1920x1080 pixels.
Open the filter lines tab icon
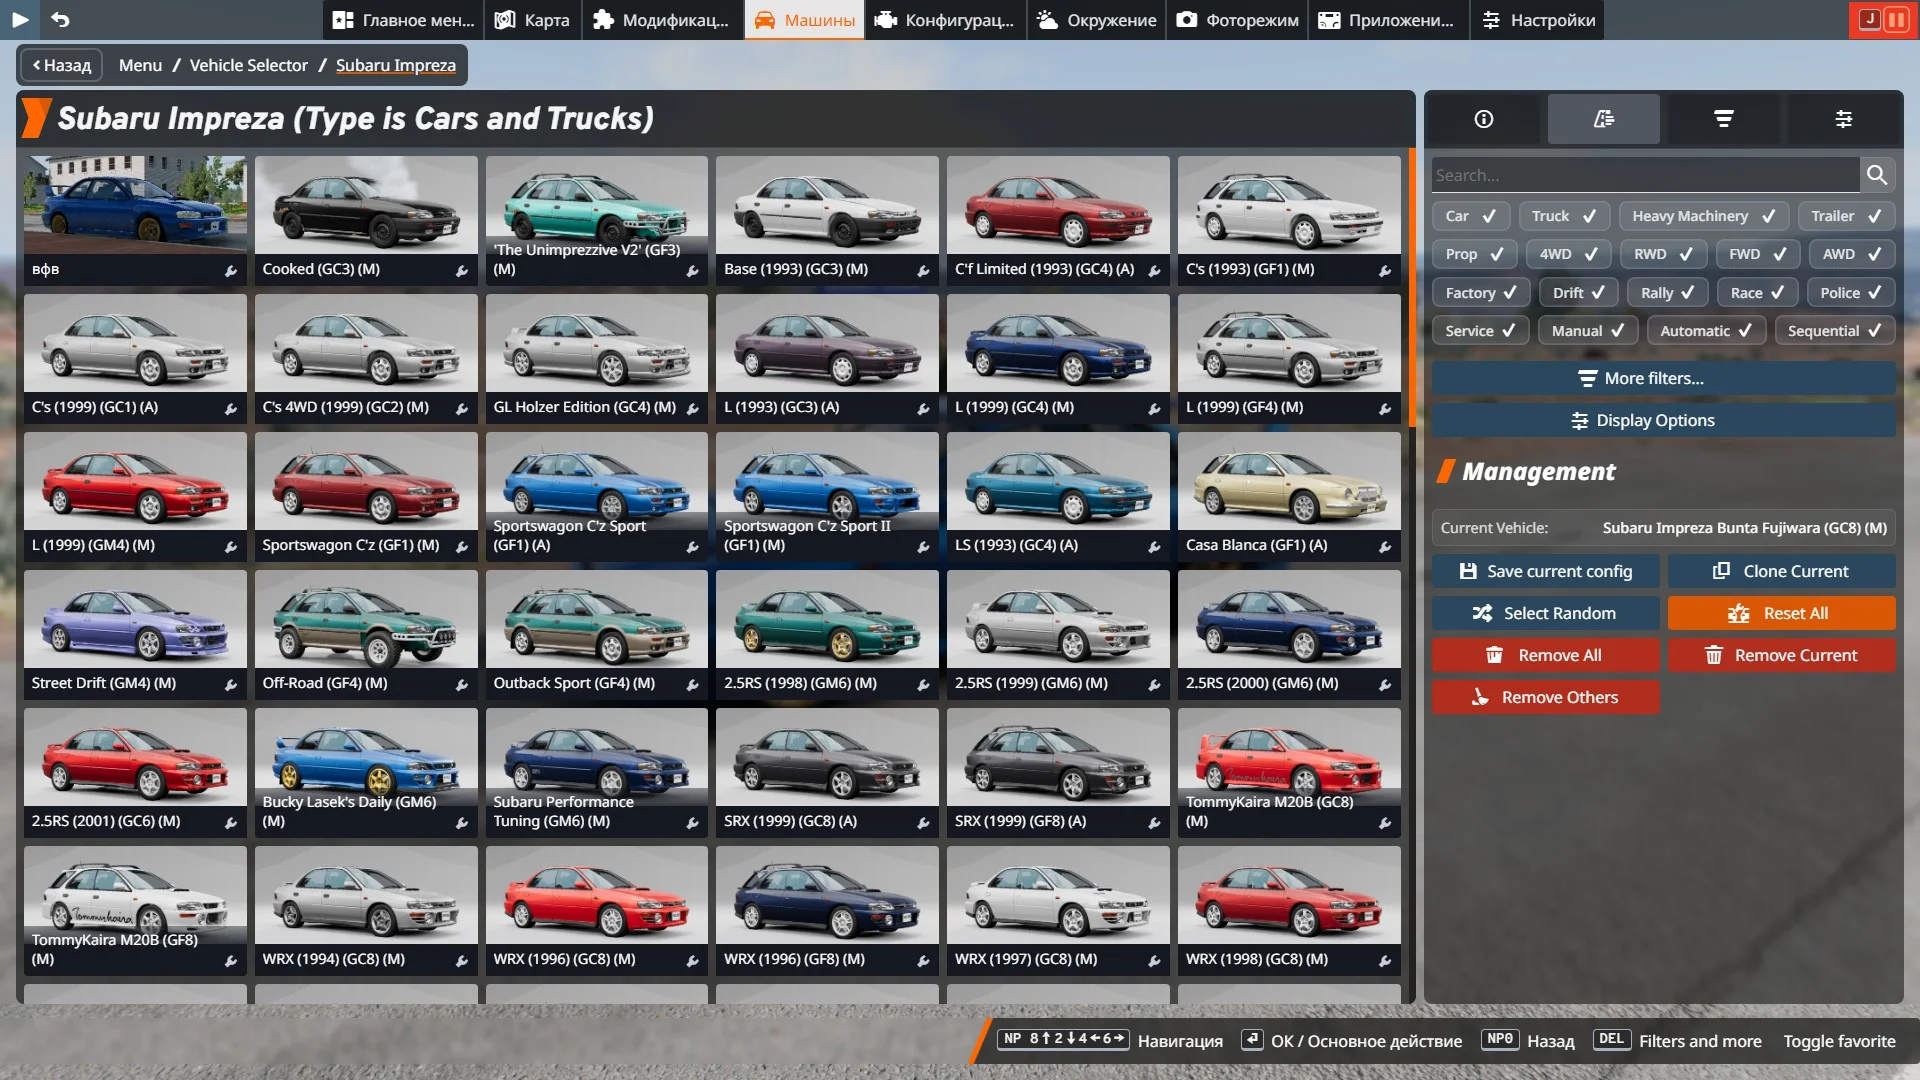1724,119
